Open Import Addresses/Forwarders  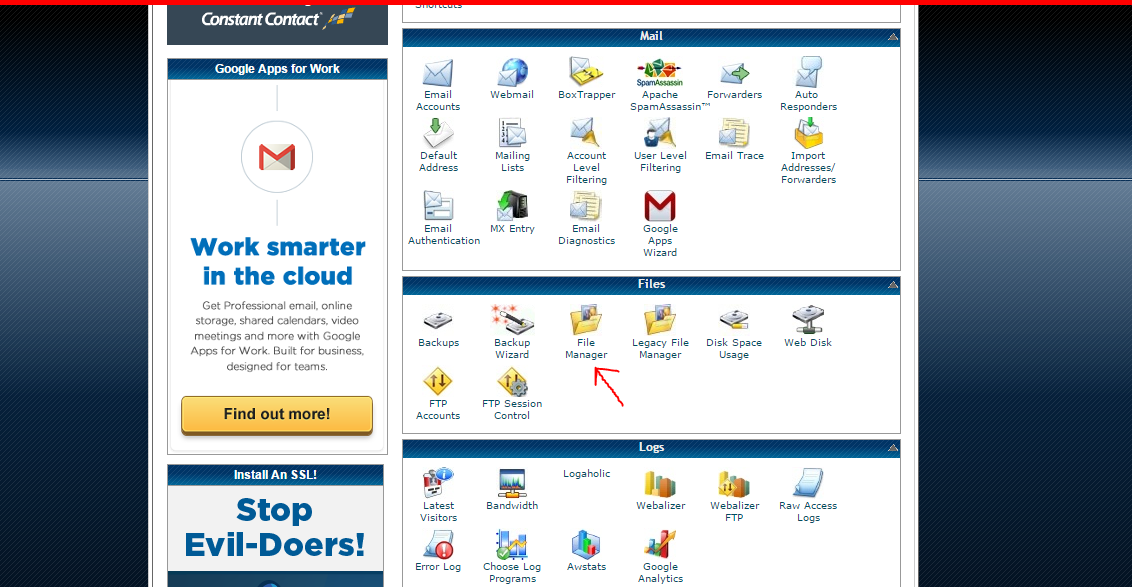click(808, 152)
